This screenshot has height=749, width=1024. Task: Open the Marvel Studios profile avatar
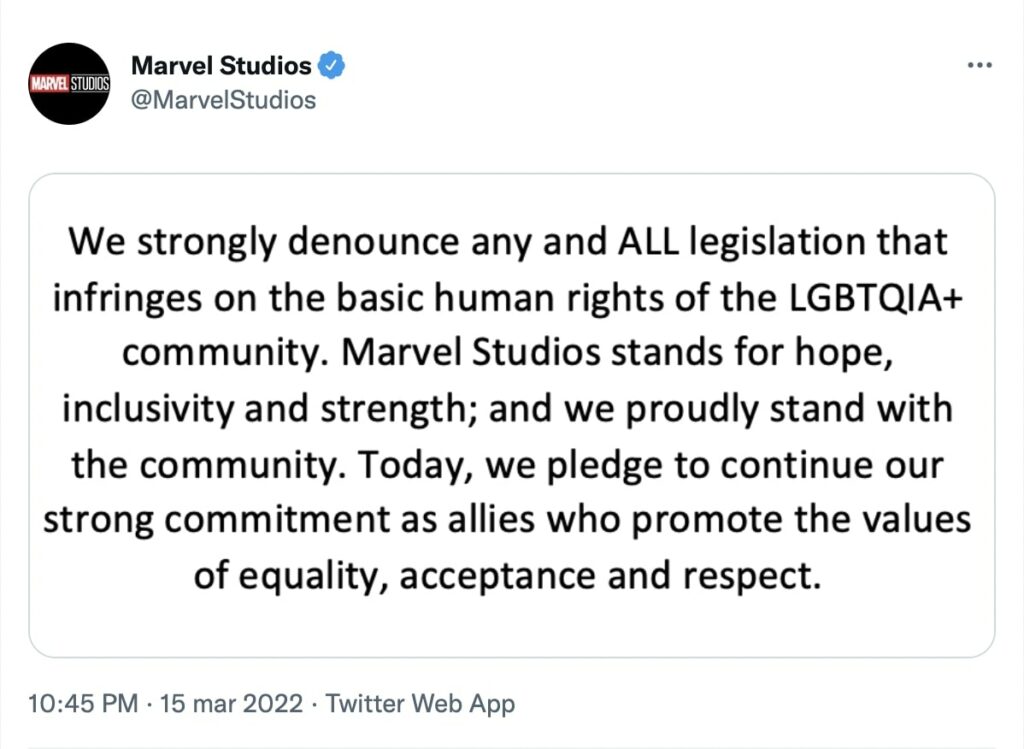pos(69,84)
